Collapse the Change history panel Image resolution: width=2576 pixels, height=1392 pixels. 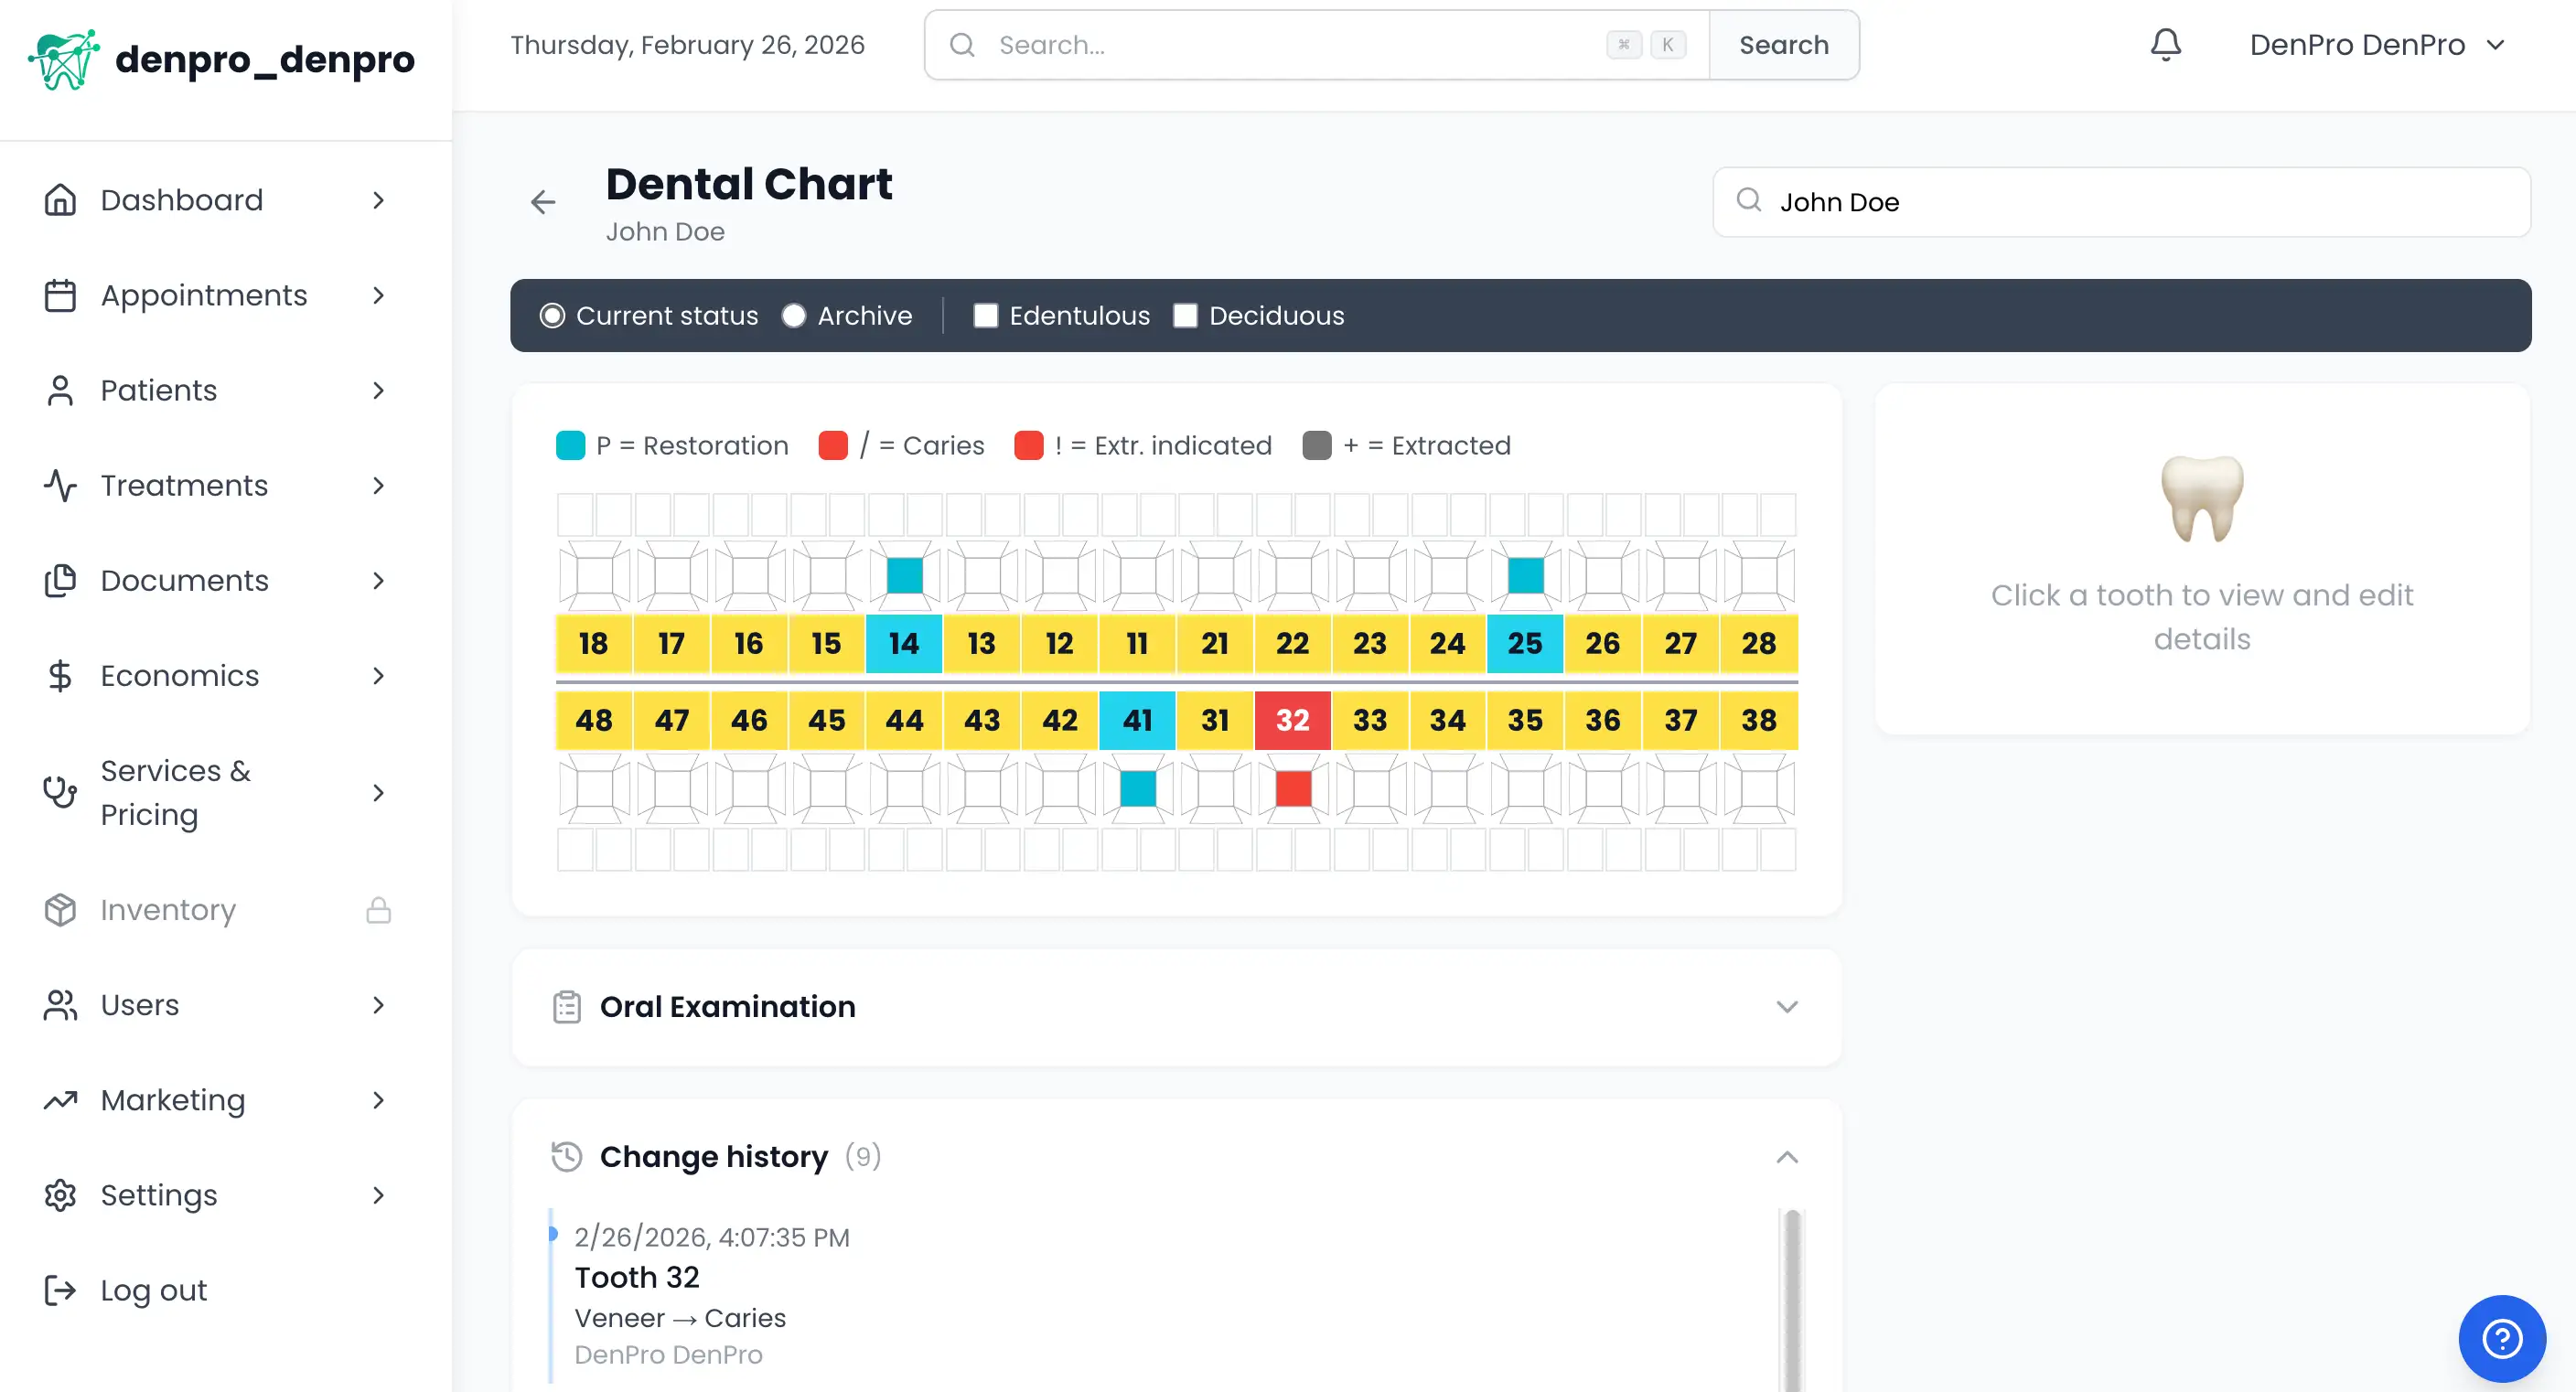pyautogui.click(x=1788, y=1157)
